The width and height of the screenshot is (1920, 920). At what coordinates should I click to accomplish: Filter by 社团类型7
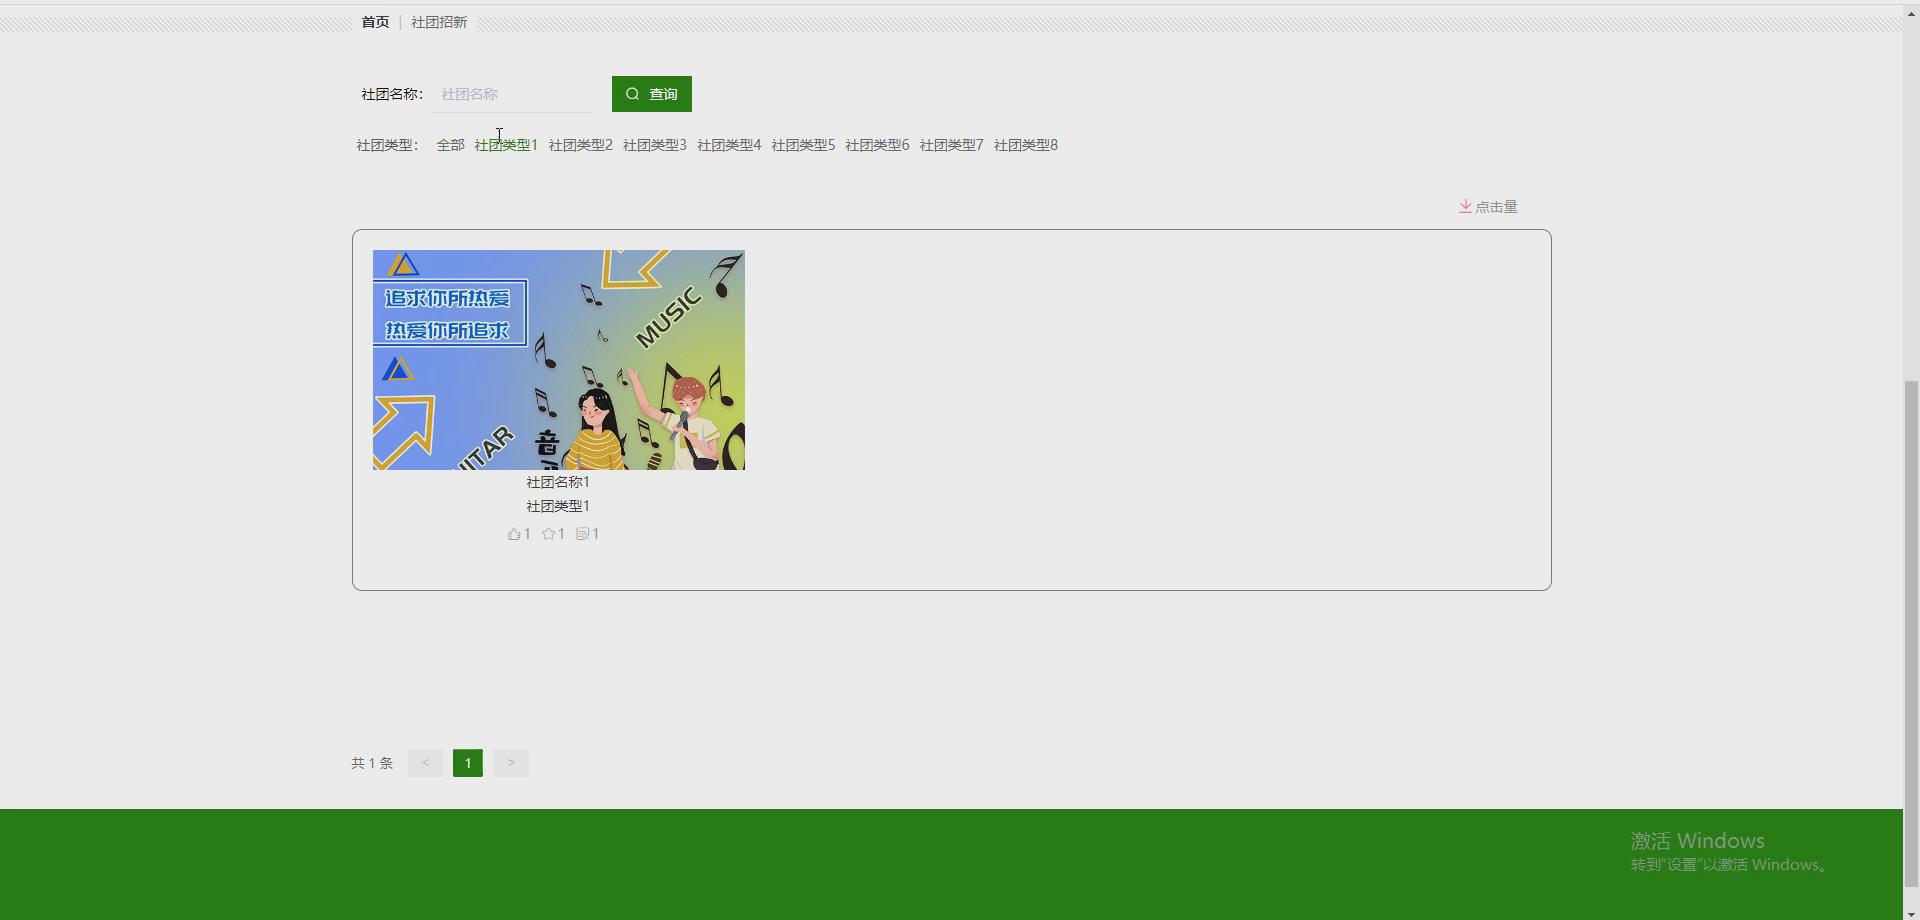click(951, 145)
